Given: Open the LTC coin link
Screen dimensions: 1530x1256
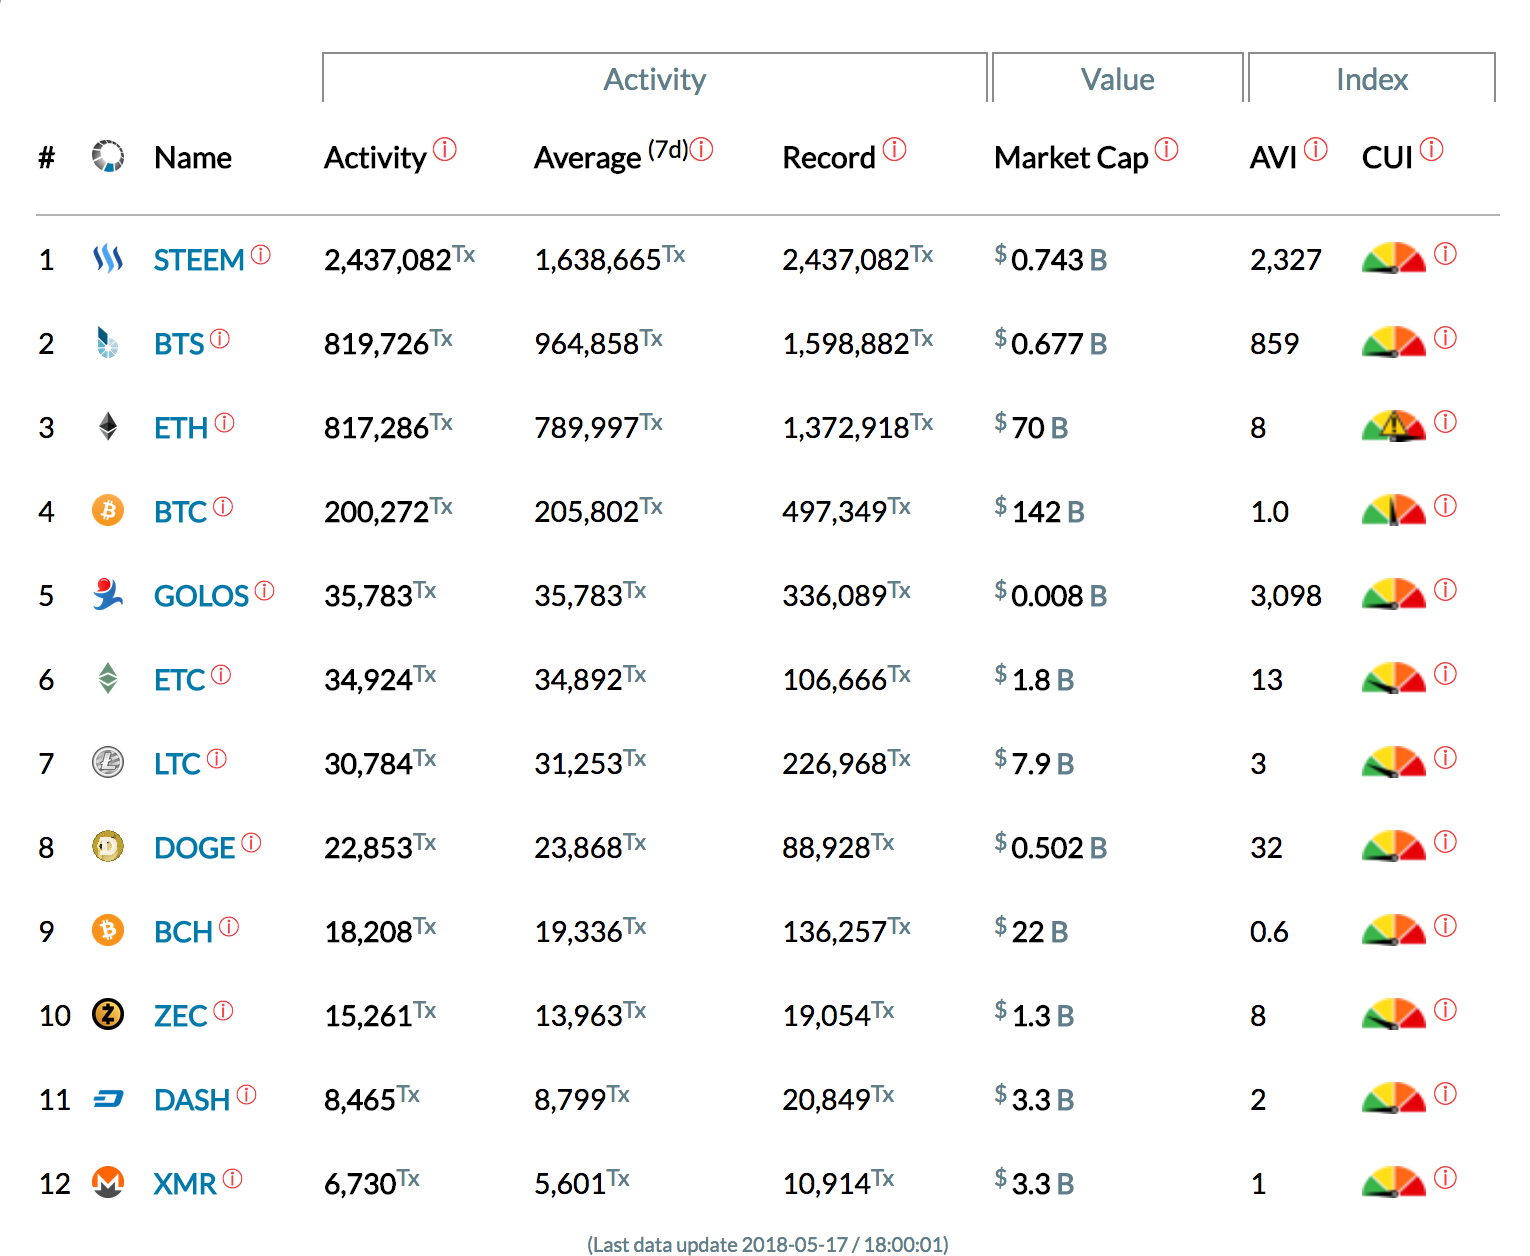Looking at the screenshot, I should (177, 764).
